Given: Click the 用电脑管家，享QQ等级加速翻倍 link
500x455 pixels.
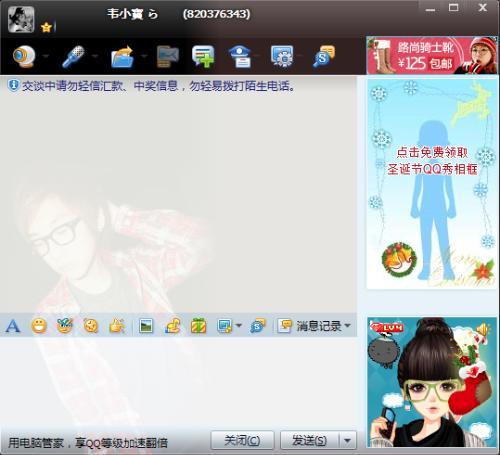Looking at the screenshot, I should [x=88, y=443].
